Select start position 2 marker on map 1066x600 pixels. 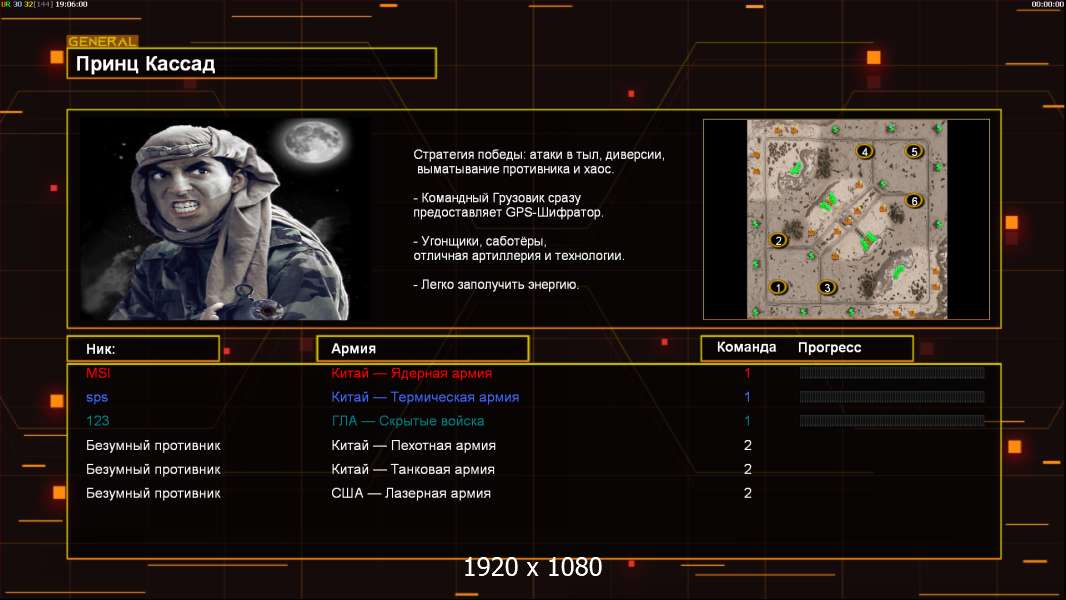[779, 240]
